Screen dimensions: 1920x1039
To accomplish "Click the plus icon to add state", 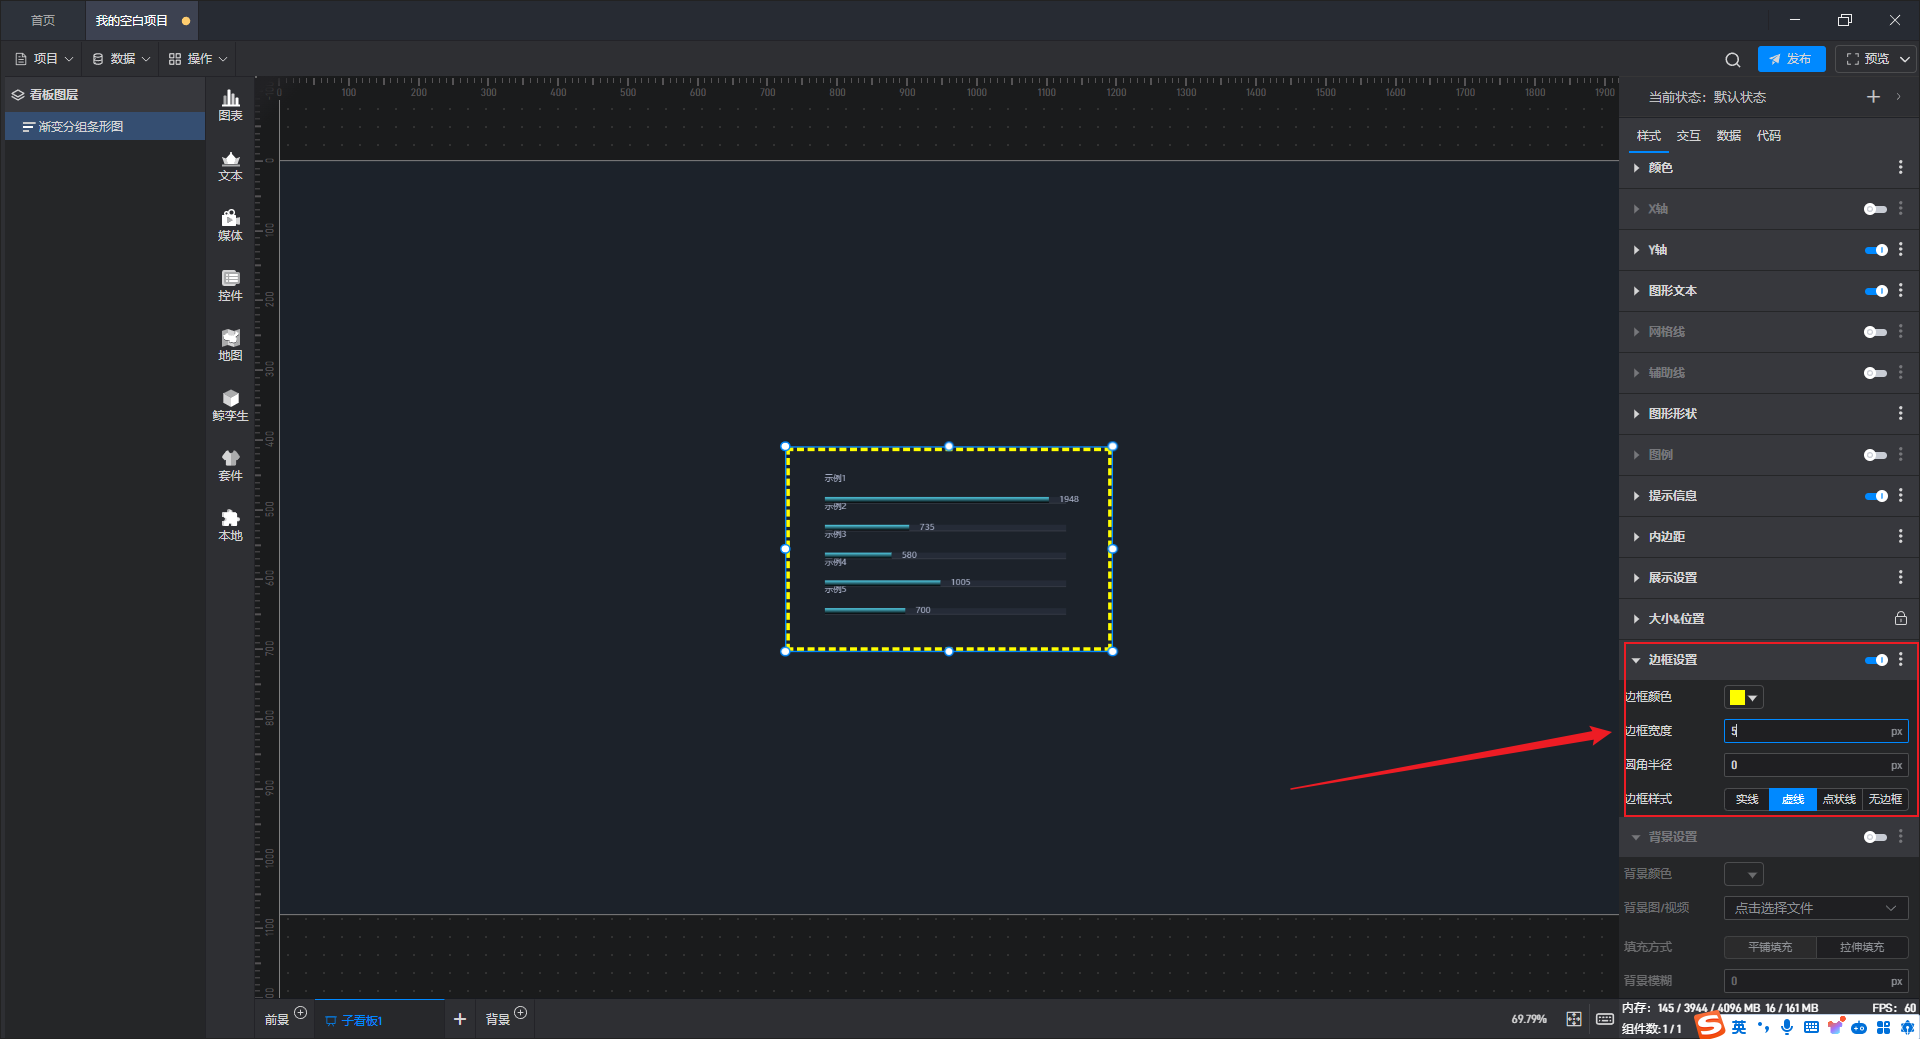I will coord(1873,96).
